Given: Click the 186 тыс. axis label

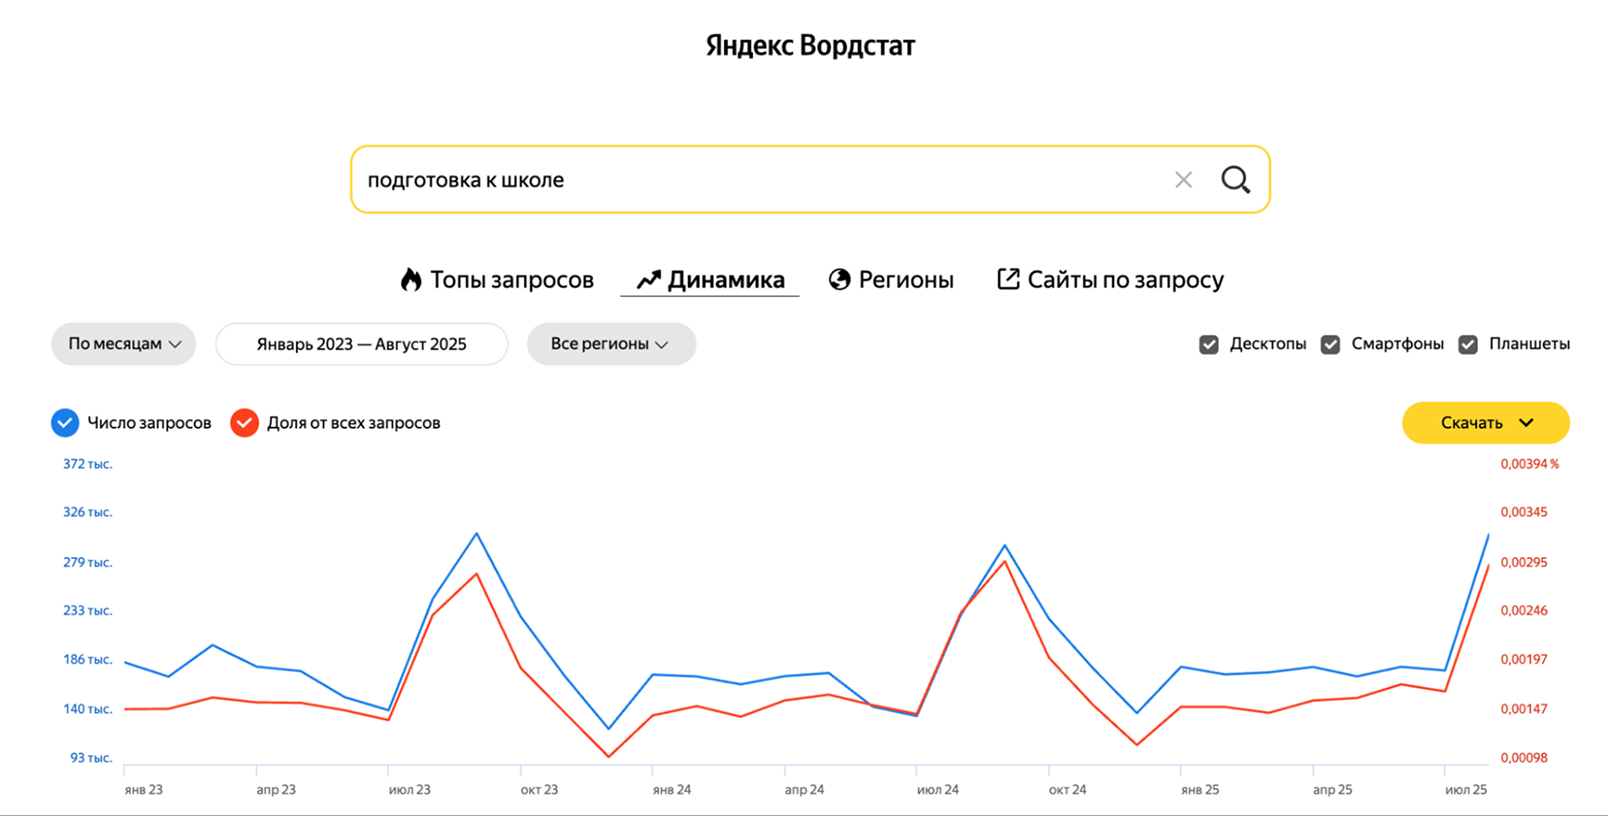Looking at the screenshot, I should pyautogui.click(x=88, y=659).
